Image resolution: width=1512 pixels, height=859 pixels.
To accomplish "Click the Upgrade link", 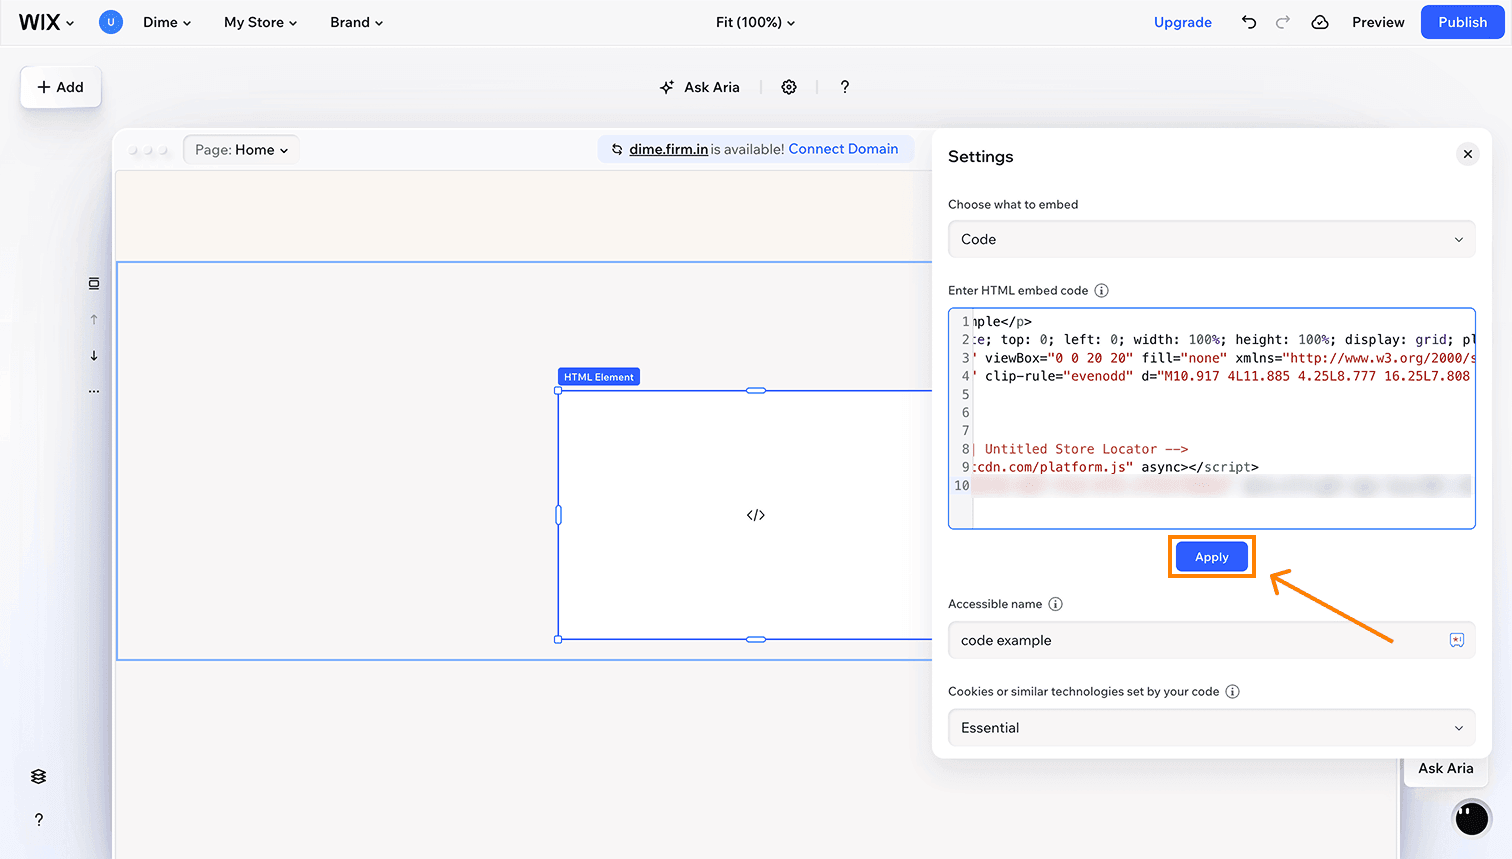I will pyautogui.click(x=1183, y=22).
